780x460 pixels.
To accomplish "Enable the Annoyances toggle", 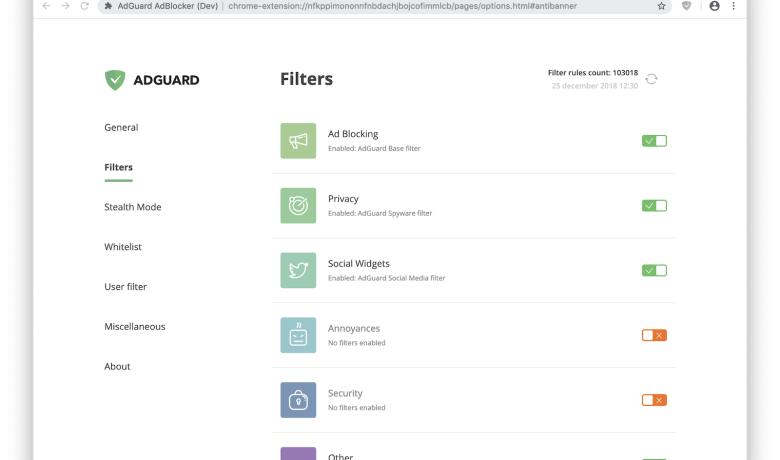I will pyautogui.click(x=654, y=335).
